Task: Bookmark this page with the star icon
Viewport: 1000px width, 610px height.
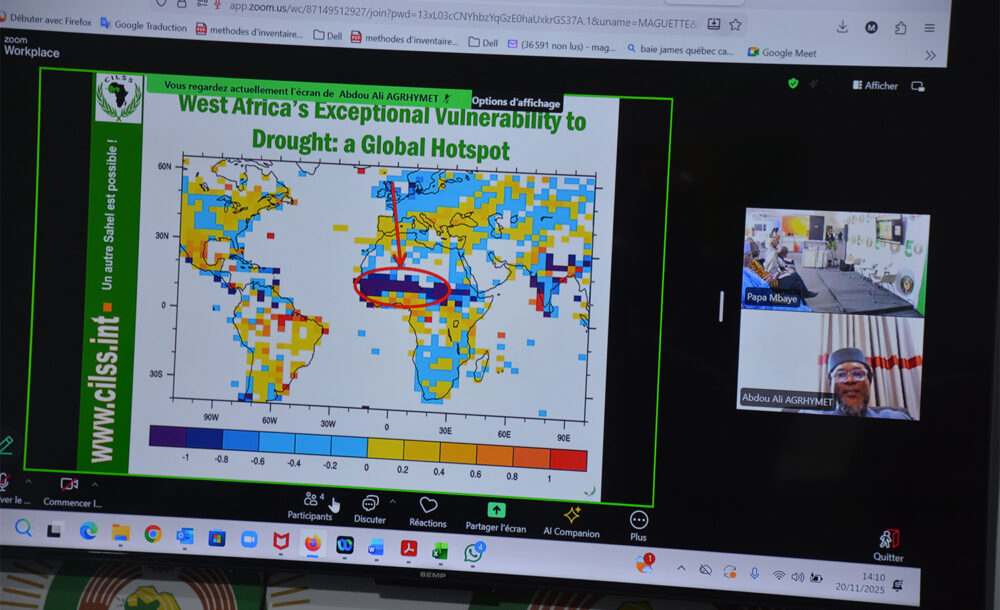Action: click(735, 24)
